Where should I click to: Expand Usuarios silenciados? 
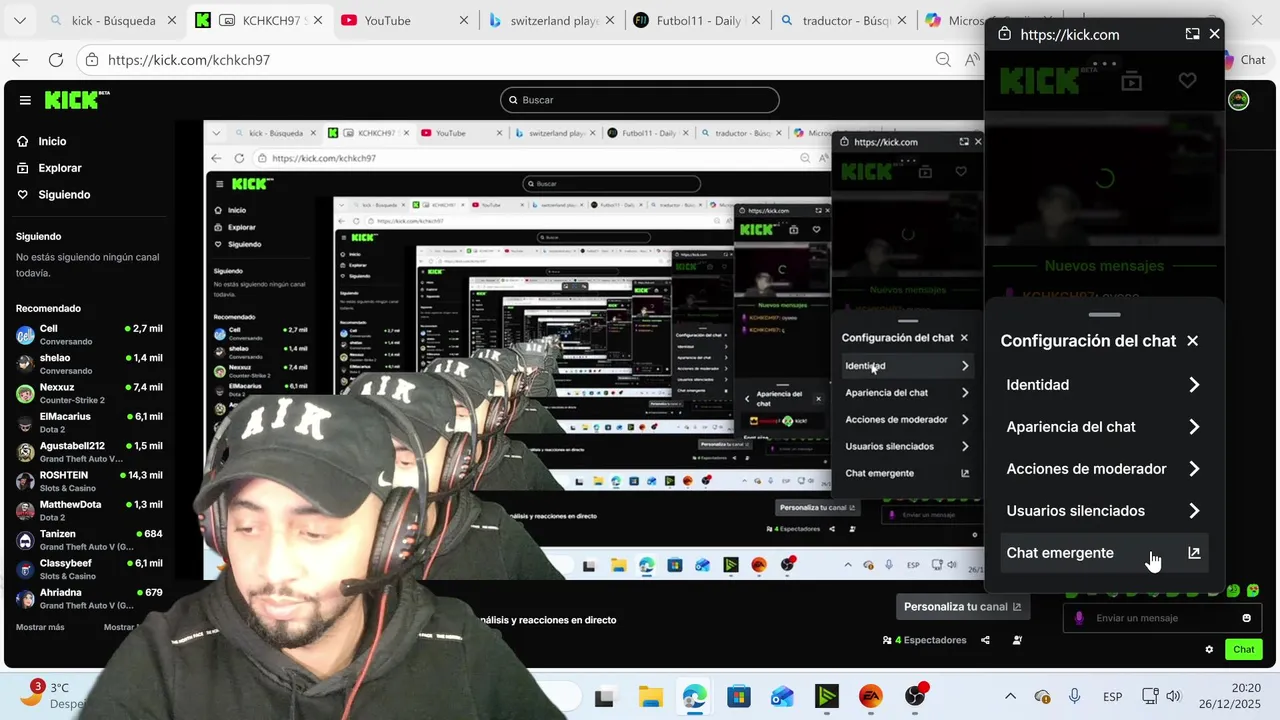(x=1103, y=511)
